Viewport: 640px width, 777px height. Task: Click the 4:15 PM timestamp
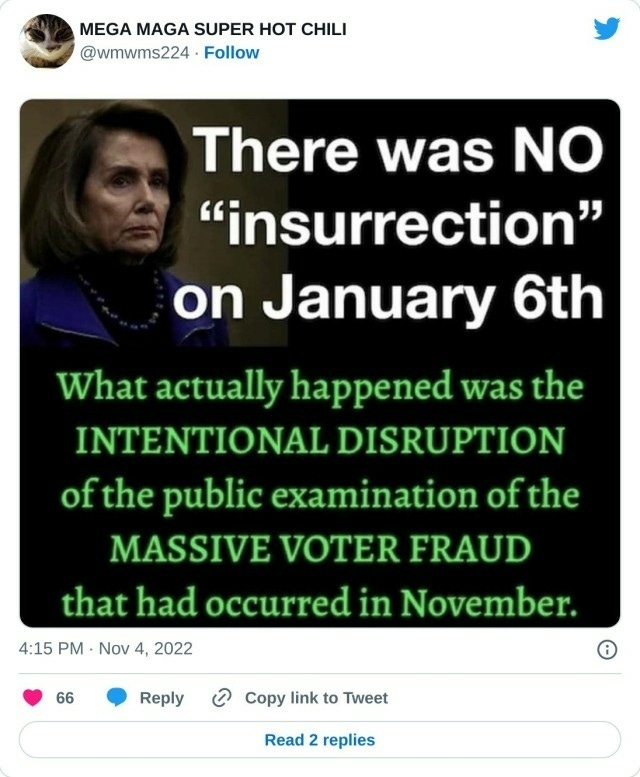[51, 649]
